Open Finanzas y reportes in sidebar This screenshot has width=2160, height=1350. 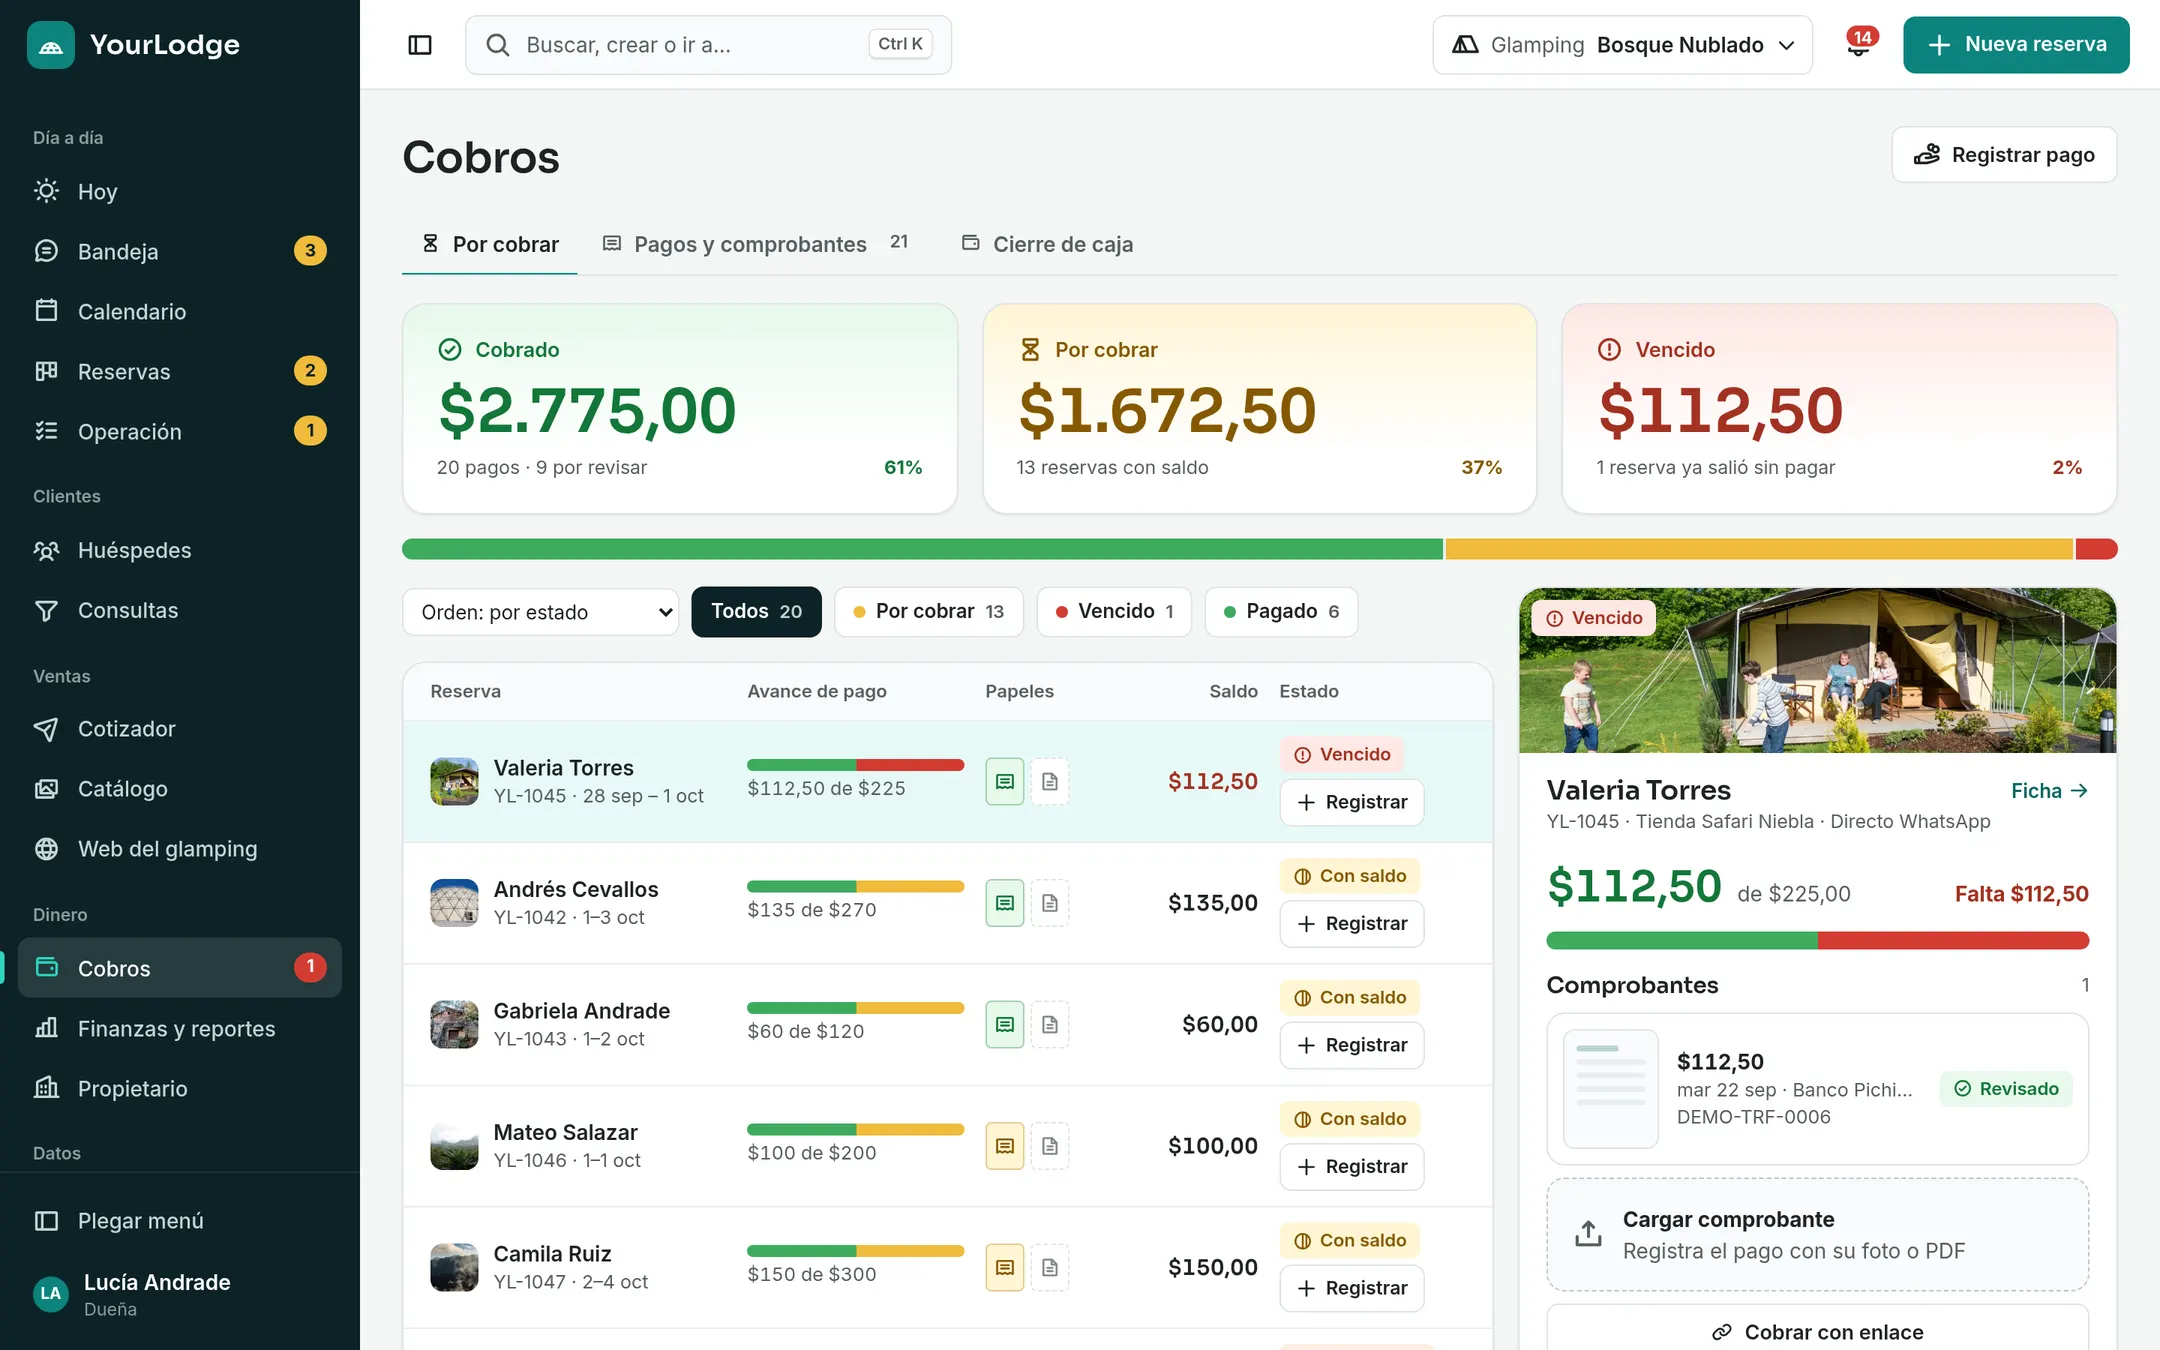point(180,1029)
